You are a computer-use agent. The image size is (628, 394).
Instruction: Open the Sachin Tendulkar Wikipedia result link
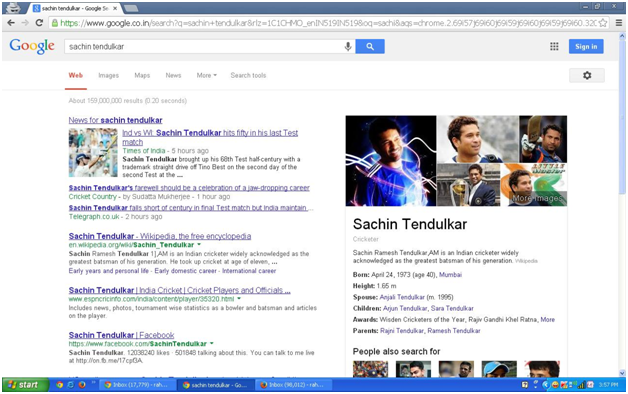(160, 236)
